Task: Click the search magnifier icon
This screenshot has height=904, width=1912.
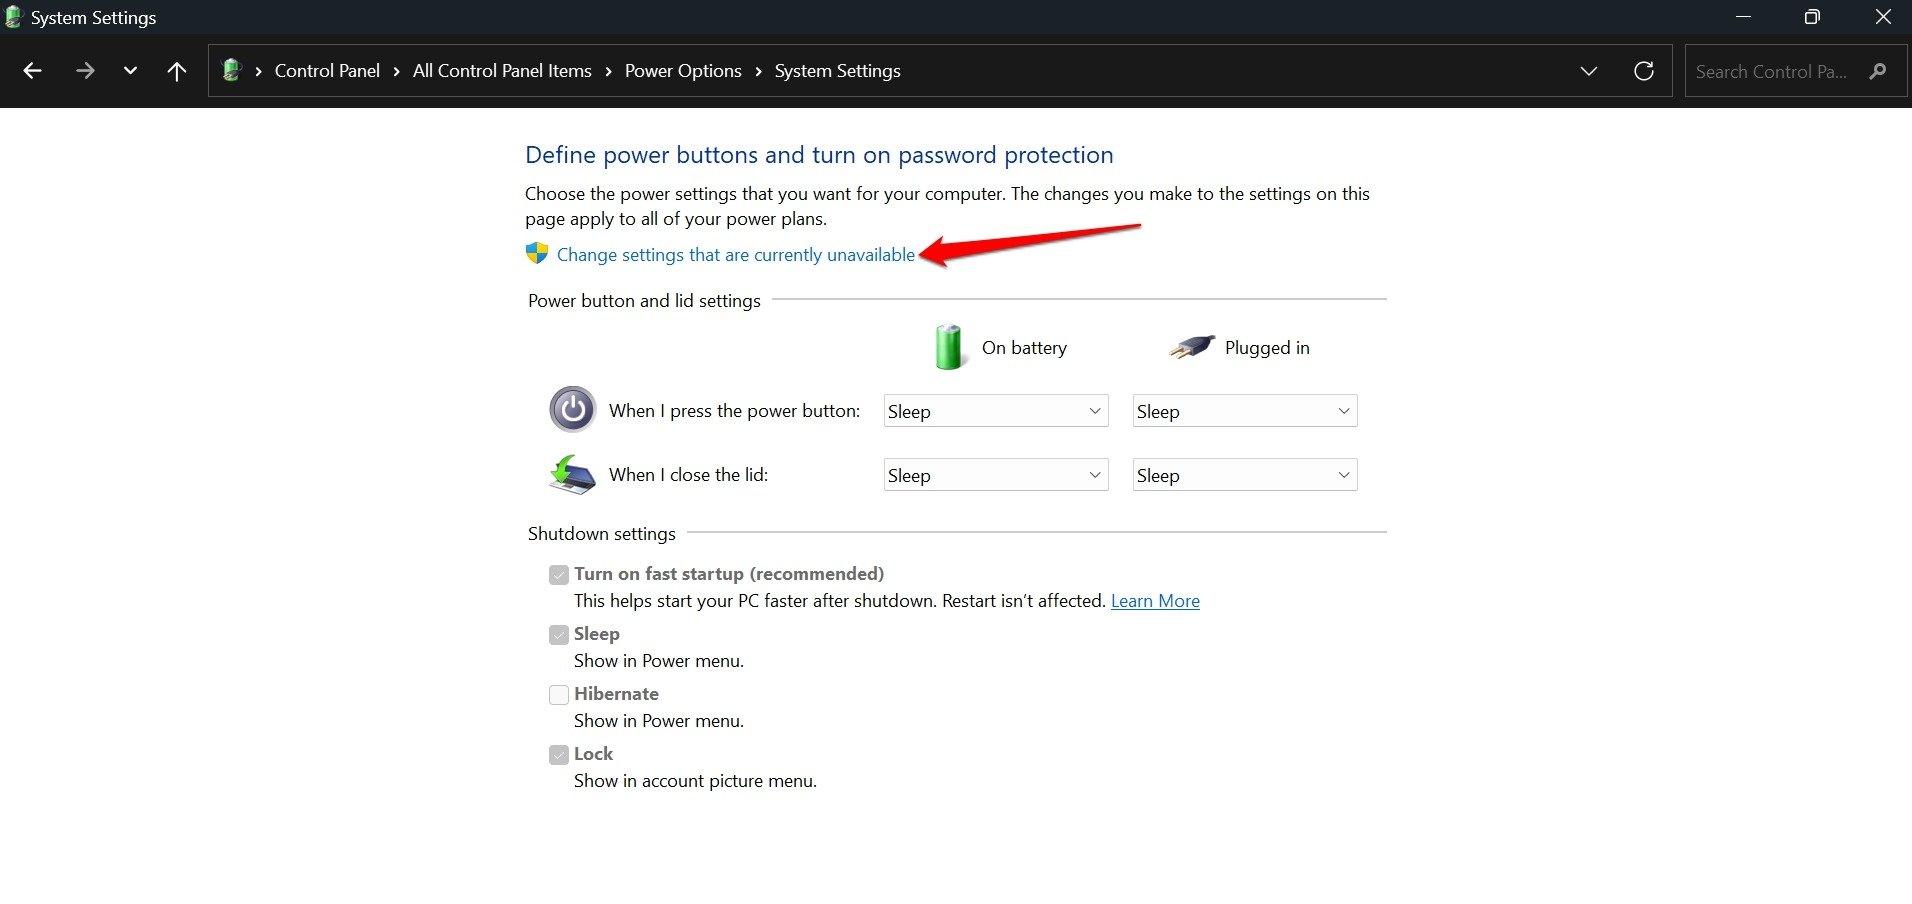Action: (x=1878, y=71)
